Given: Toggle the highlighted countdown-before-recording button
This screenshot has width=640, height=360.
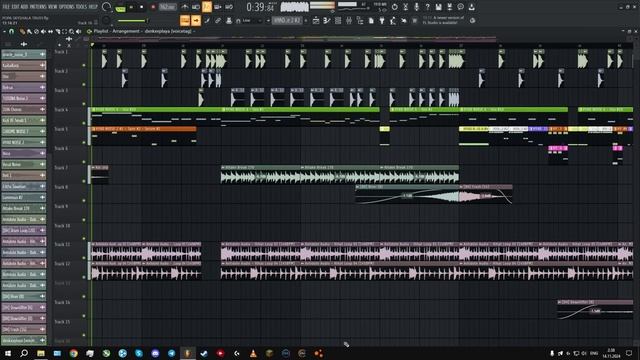Looking at the screenshot, I should (207, 7).
